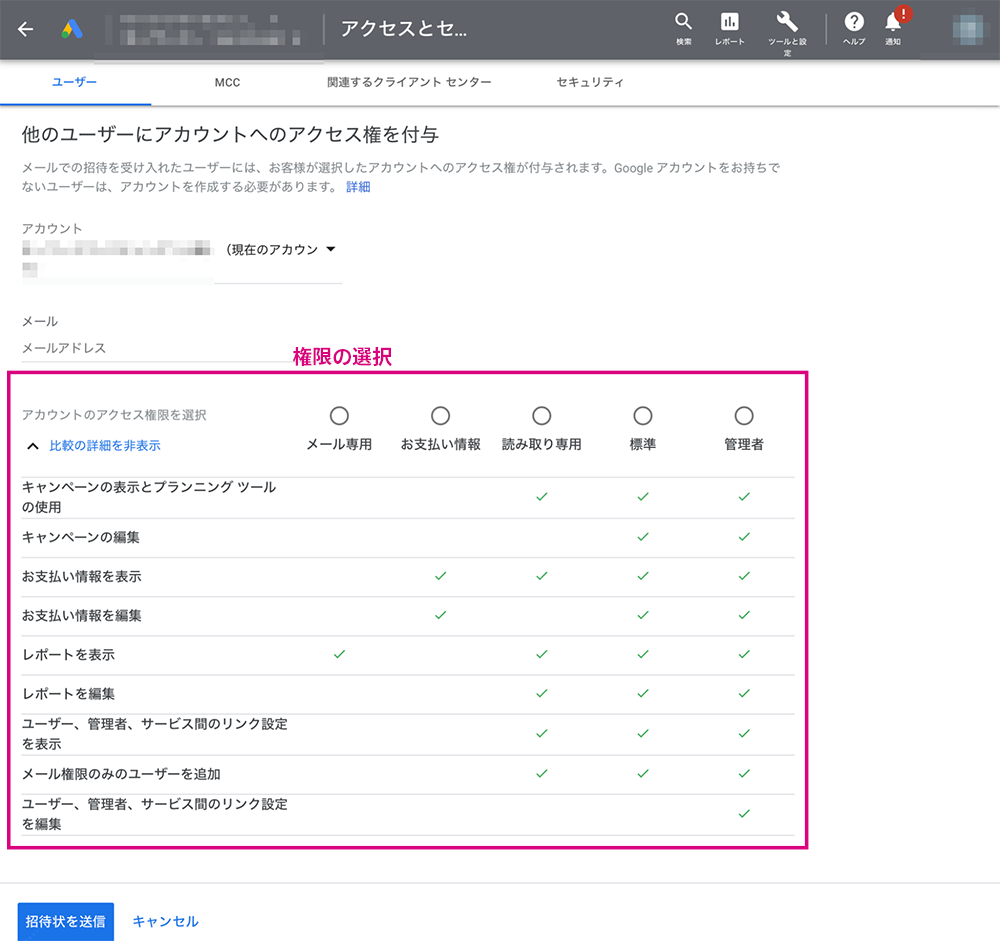Screen dimensions: 1000x941
Task: Click the 他のユーザーにアカウントへのアクセス権を付与 heading
Action: (x=230, y=135)
